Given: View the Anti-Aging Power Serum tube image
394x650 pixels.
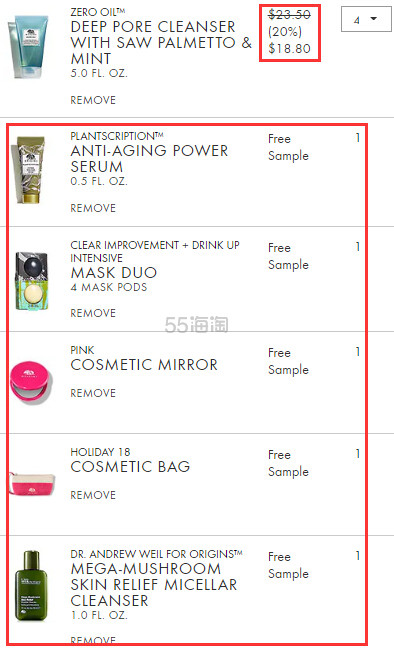Looking at the screenshot, I should (29, 170).
